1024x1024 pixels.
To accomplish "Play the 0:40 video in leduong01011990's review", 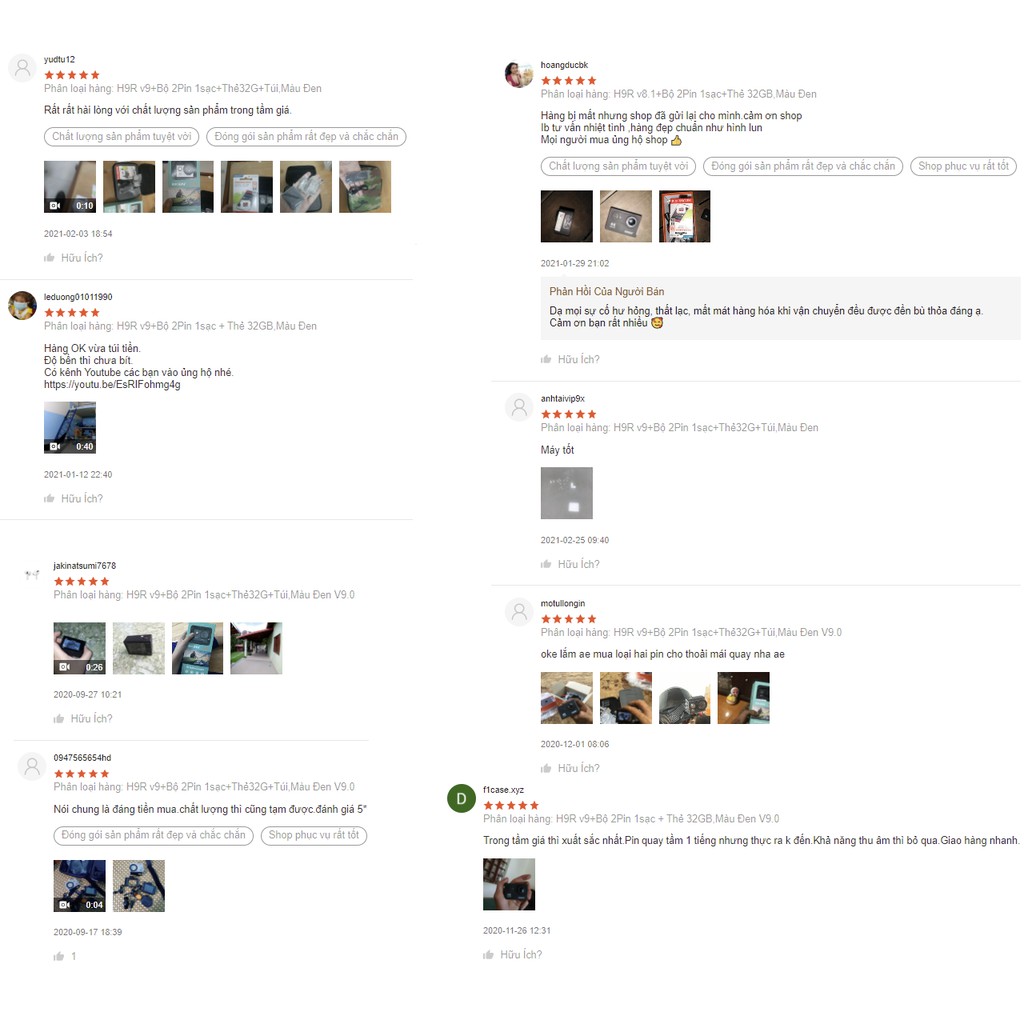I will [x=70, y=428].
